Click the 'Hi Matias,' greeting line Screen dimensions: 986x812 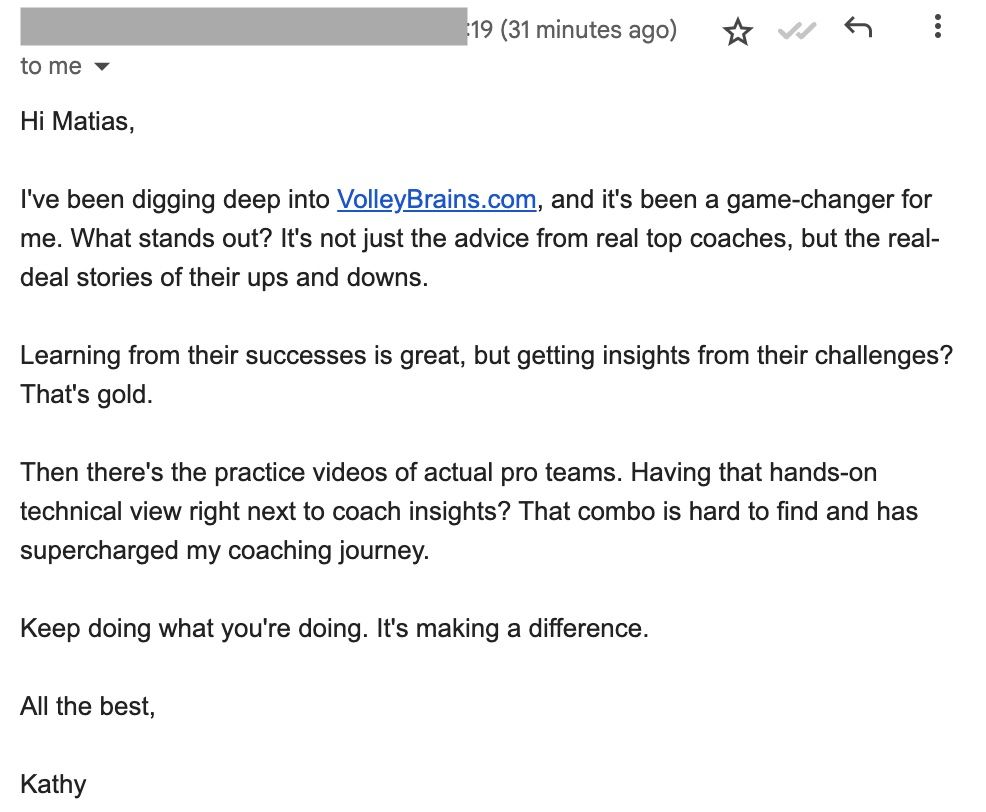pyautogui.click(x=77, y=121)
